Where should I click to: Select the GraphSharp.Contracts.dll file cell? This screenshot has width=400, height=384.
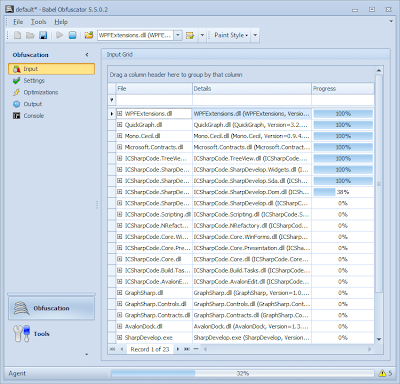[x=154, y=315]
